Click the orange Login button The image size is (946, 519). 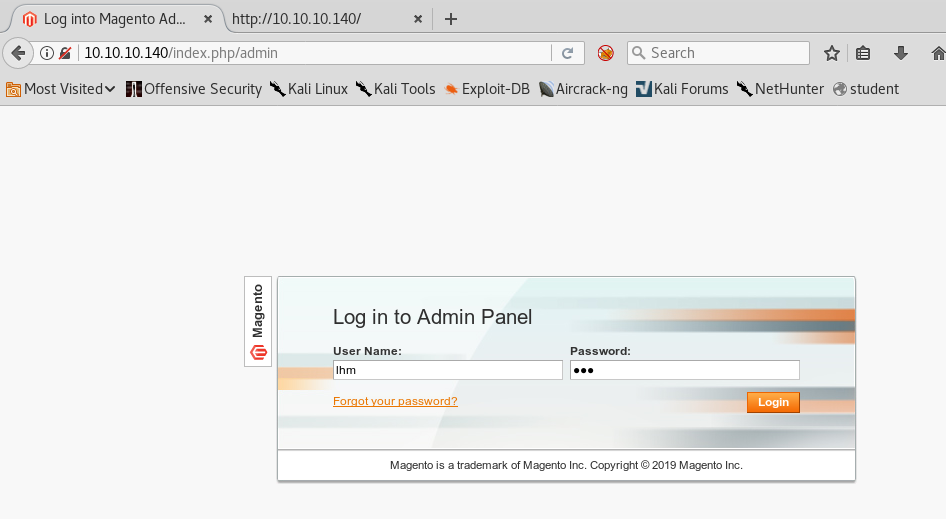(x=773, y=402)
